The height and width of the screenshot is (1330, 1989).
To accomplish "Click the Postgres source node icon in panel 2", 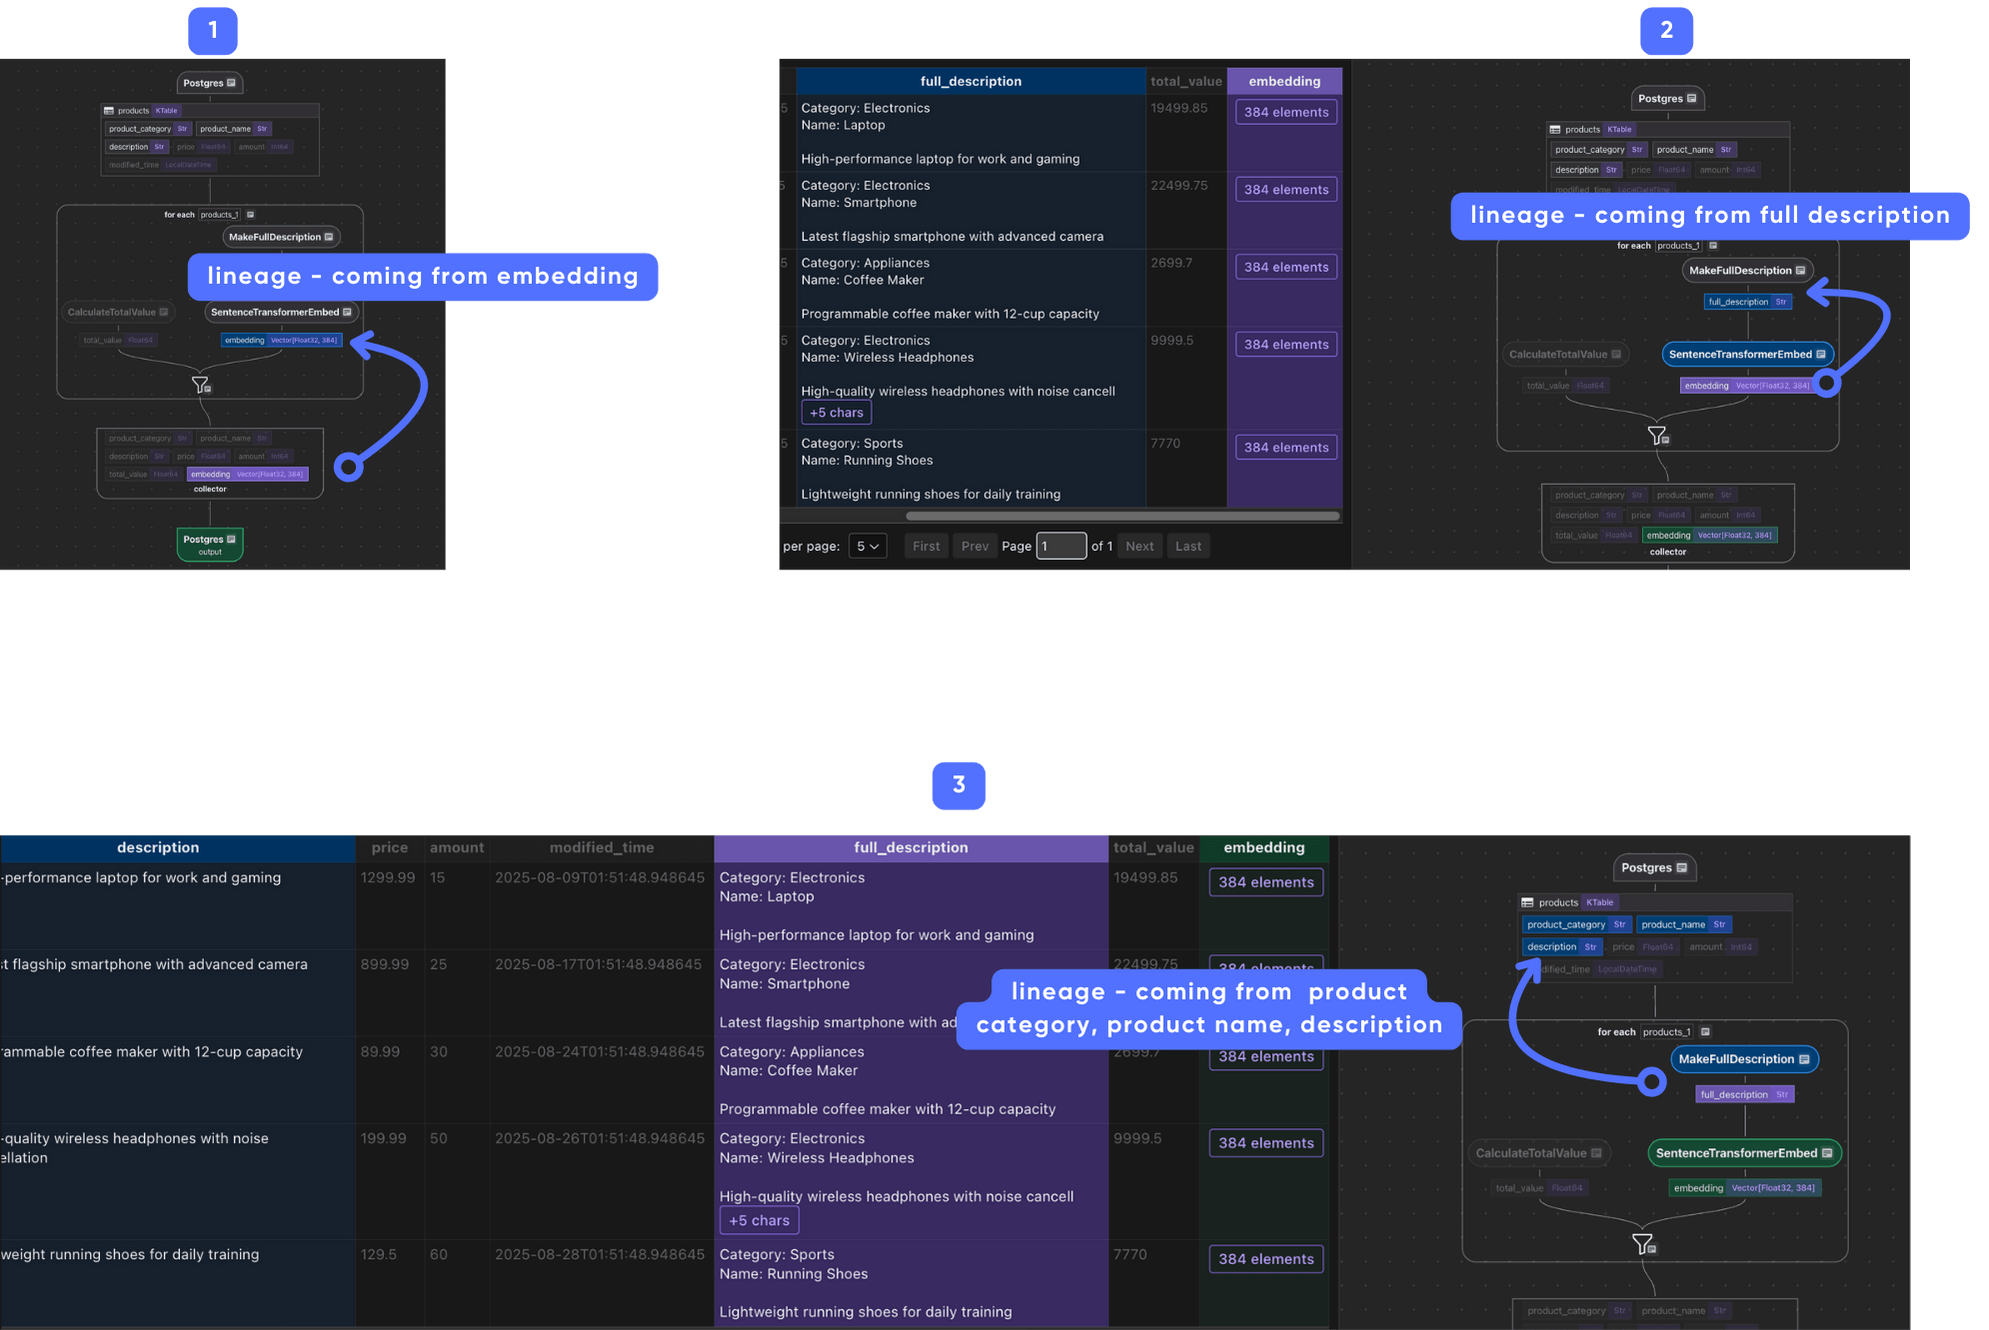I will tap(1692, 98).
